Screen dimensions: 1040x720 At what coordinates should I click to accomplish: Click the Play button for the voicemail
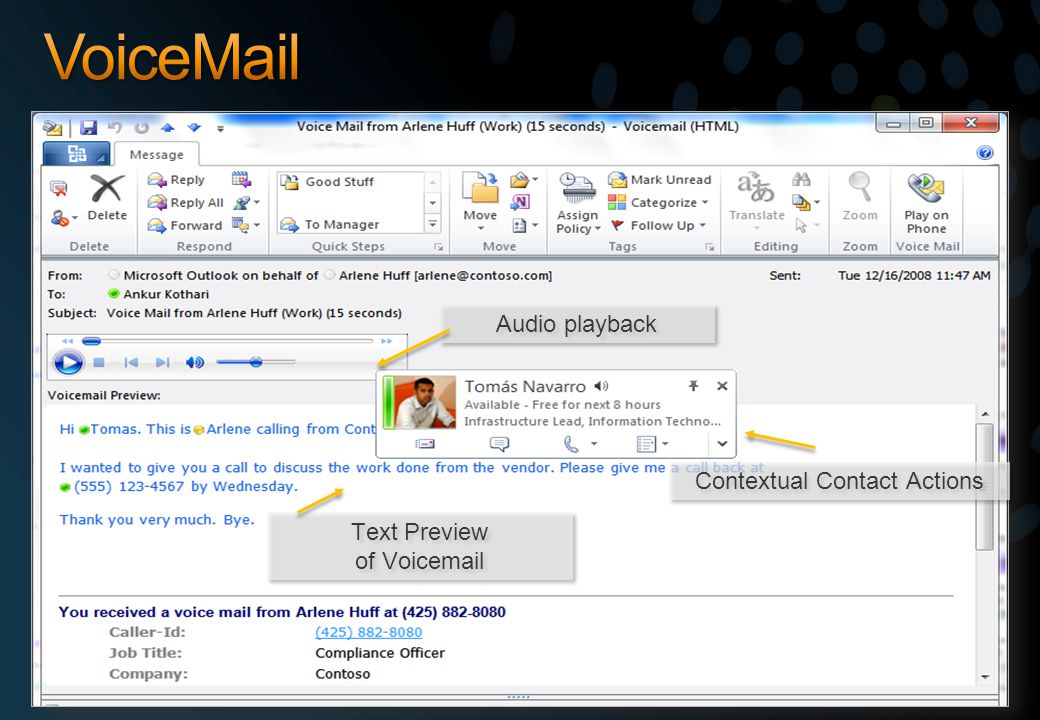click(x=68, y=363)
